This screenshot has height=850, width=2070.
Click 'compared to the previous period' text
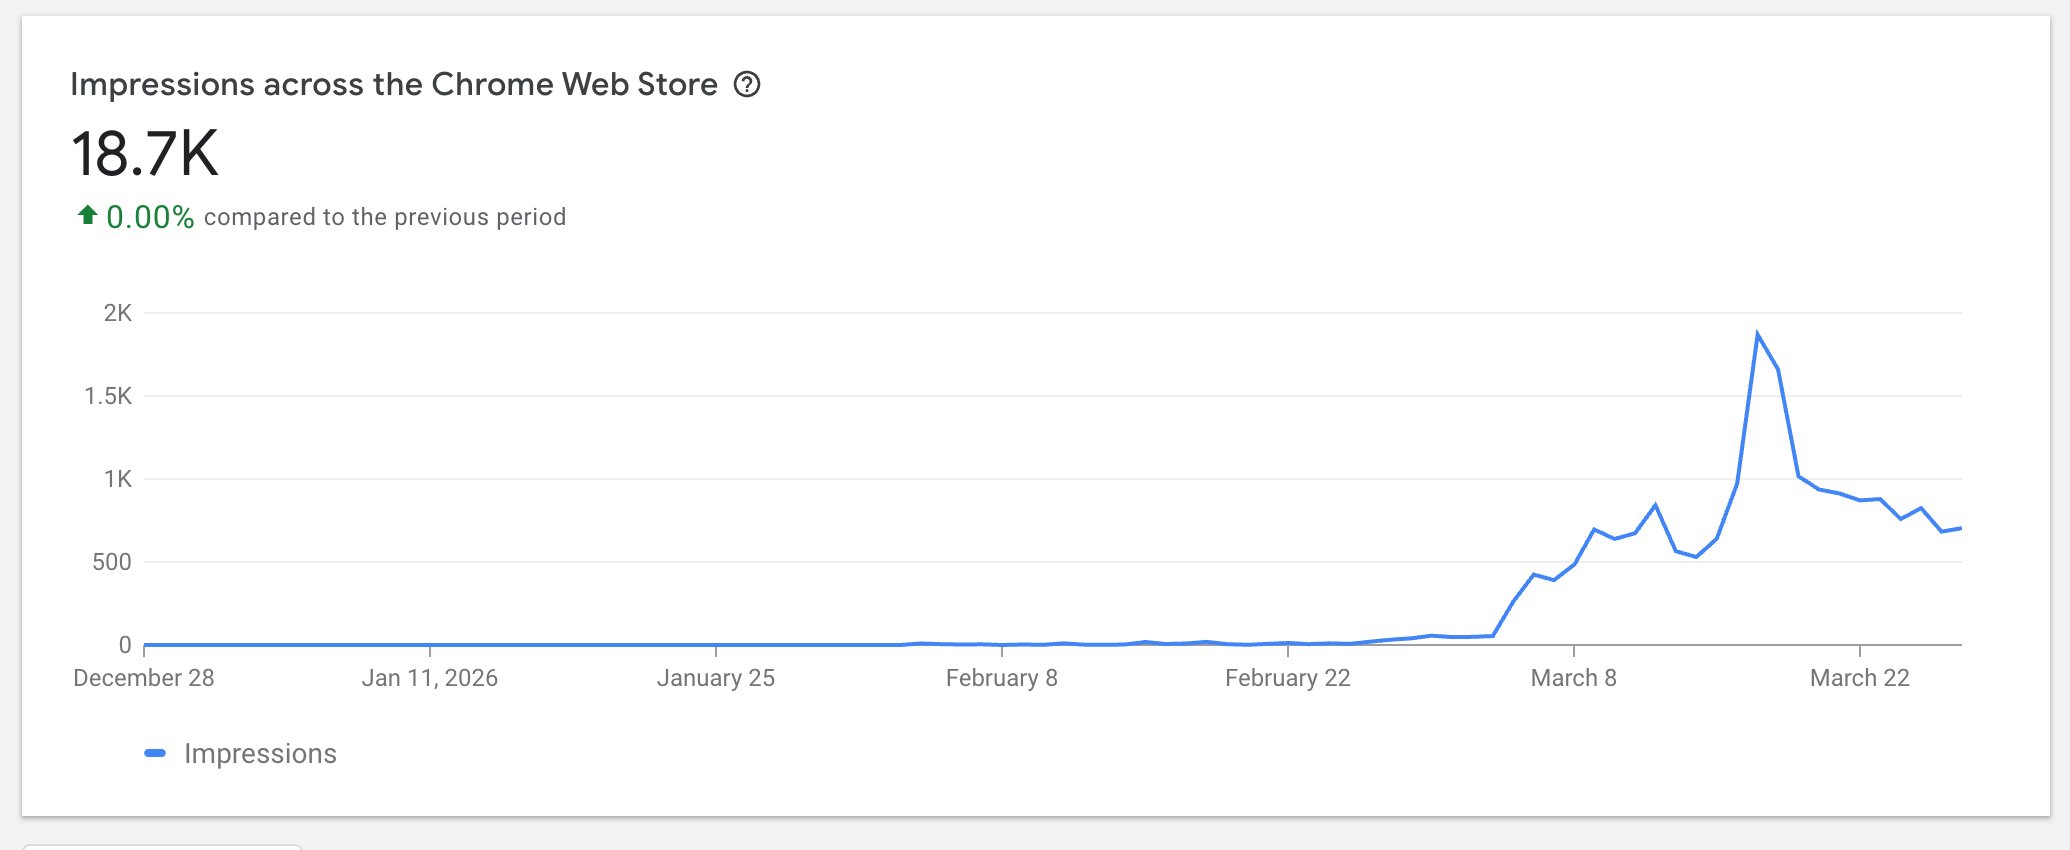click(385, 217)
